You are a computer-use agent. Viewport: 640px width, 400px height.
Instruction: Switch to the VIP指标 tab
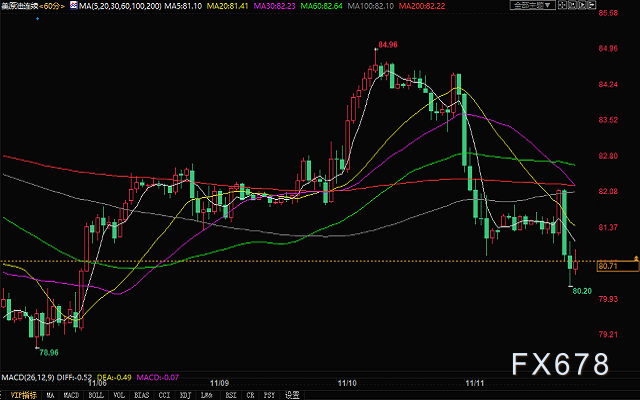coord(23,395)
